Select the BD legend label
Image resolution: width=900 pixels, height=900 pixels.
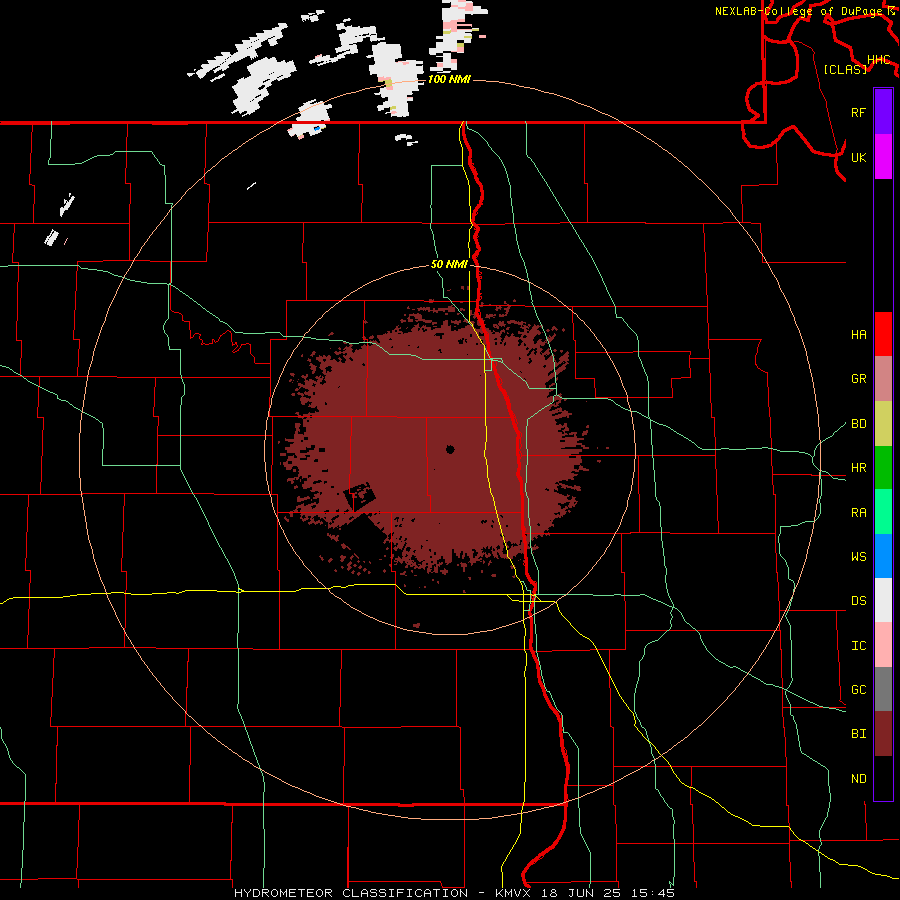click(x=858, y=424)
